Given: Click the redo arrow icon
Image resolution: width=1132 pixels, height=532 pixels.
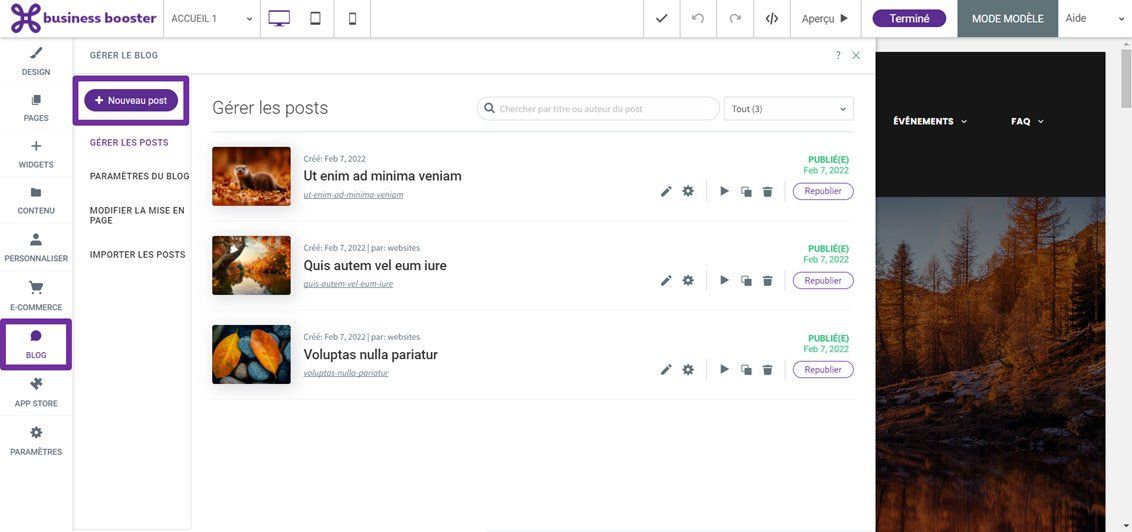Looking at the screenshot, I should [x=735, y=19].
